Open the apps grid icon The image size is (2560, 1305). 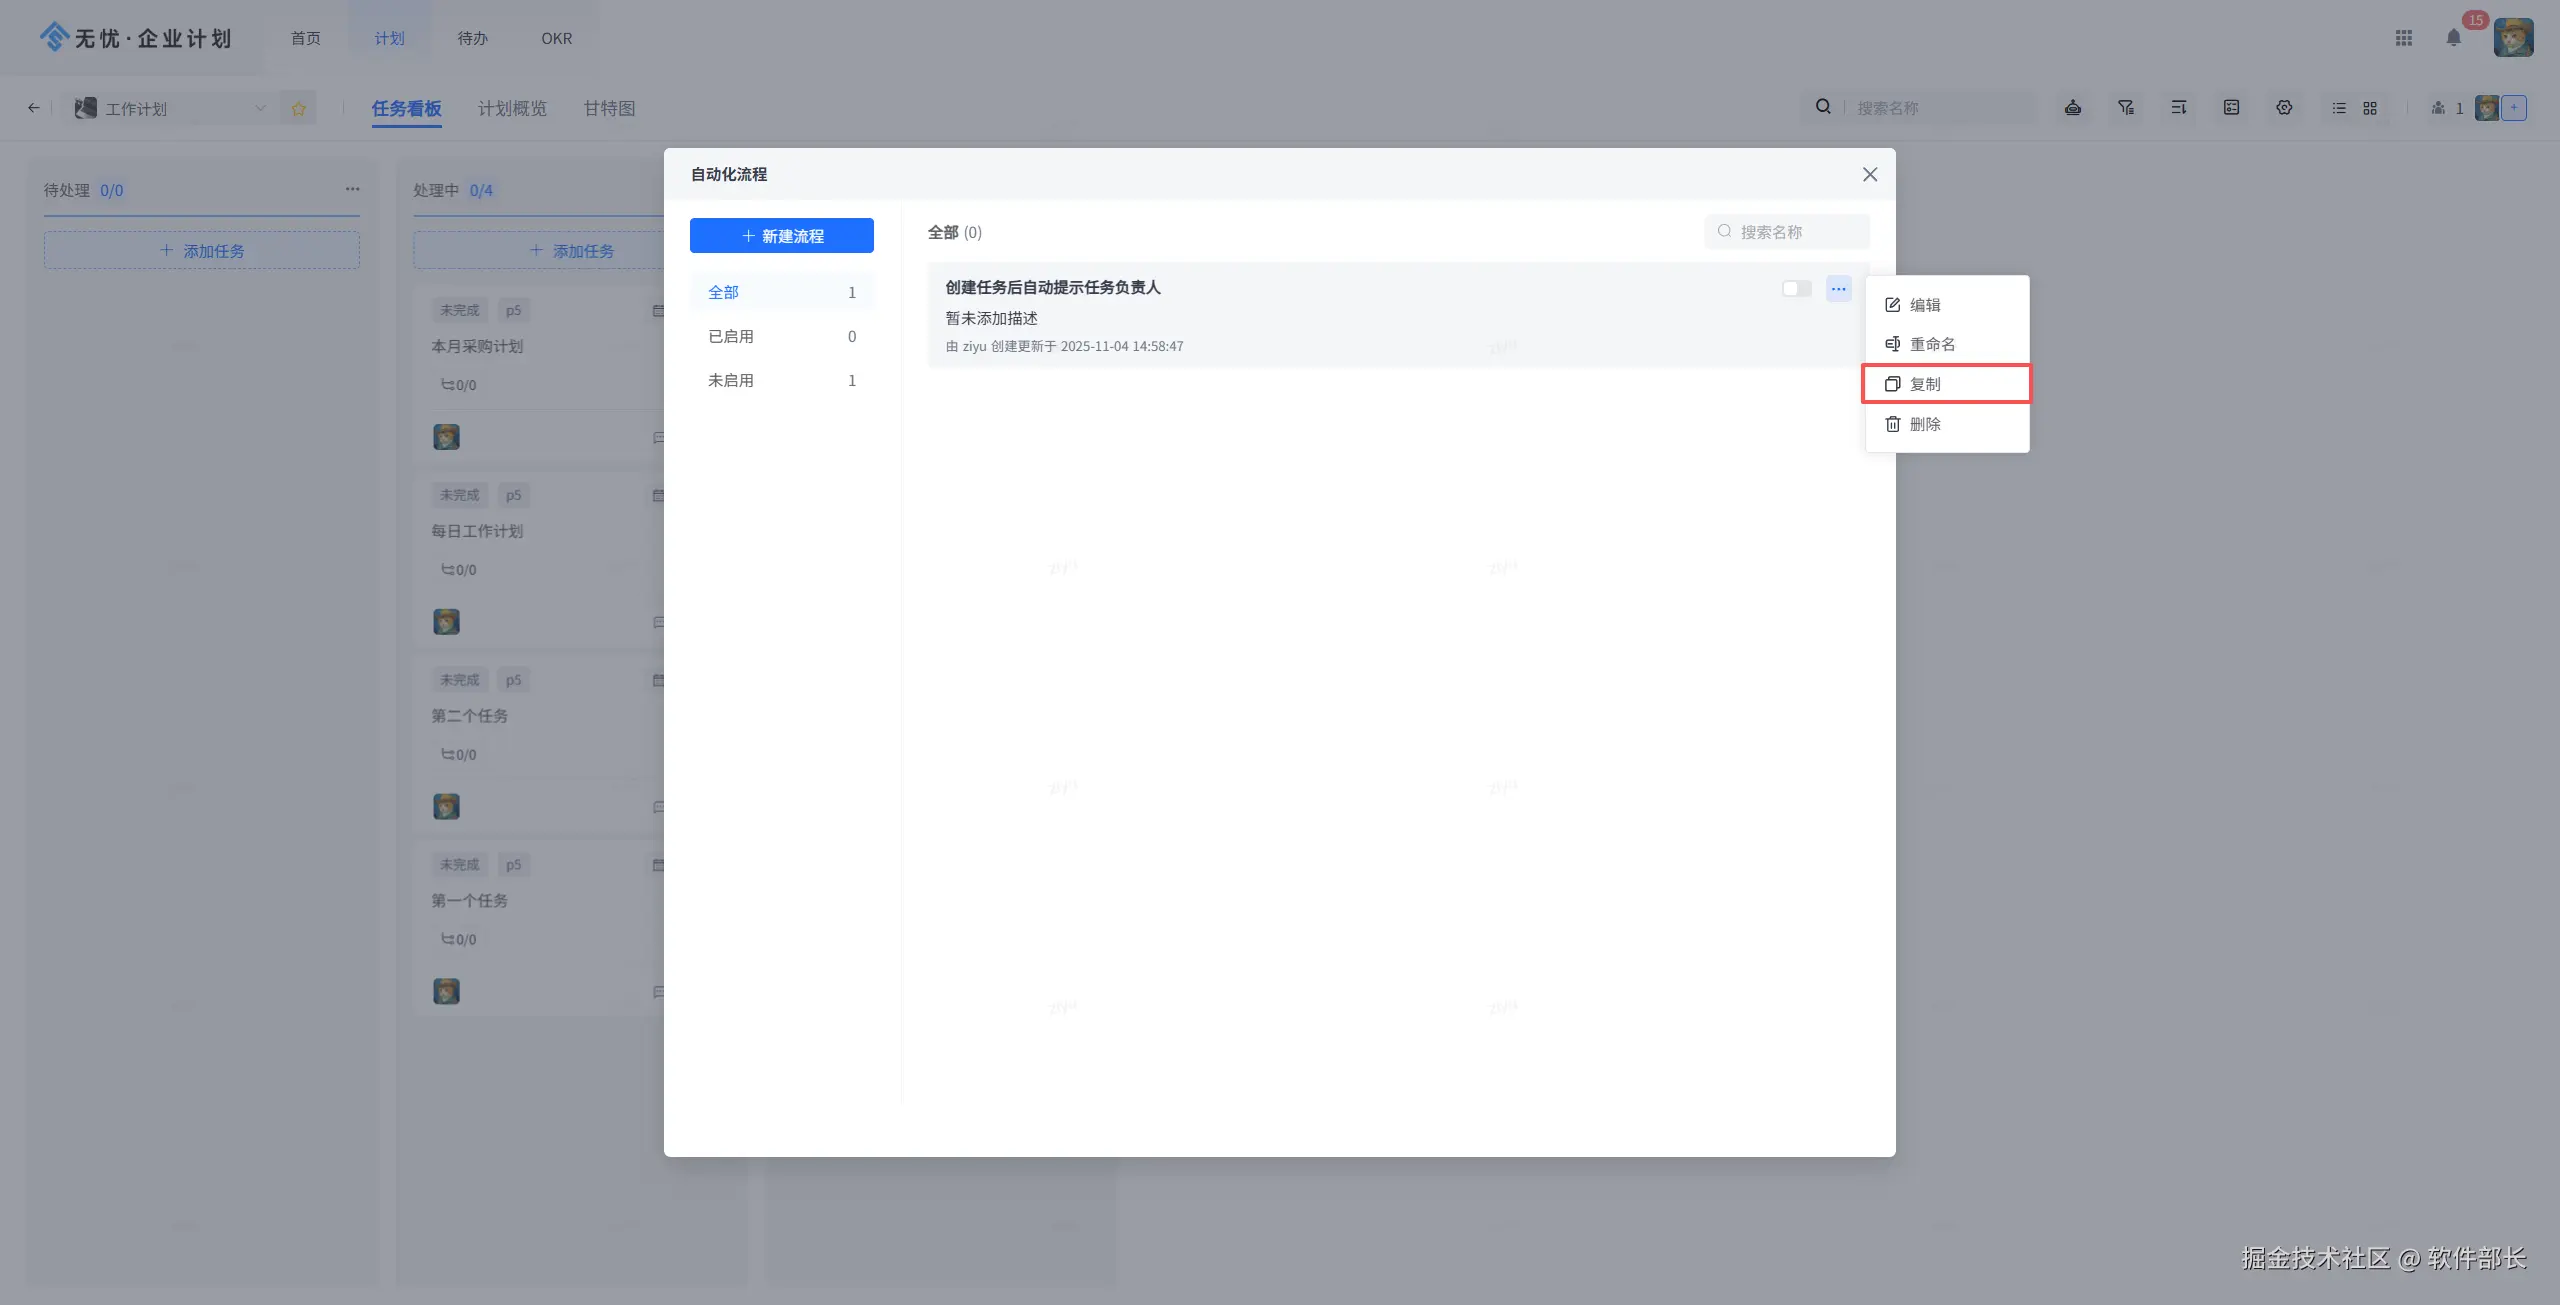coord(2404,38)
